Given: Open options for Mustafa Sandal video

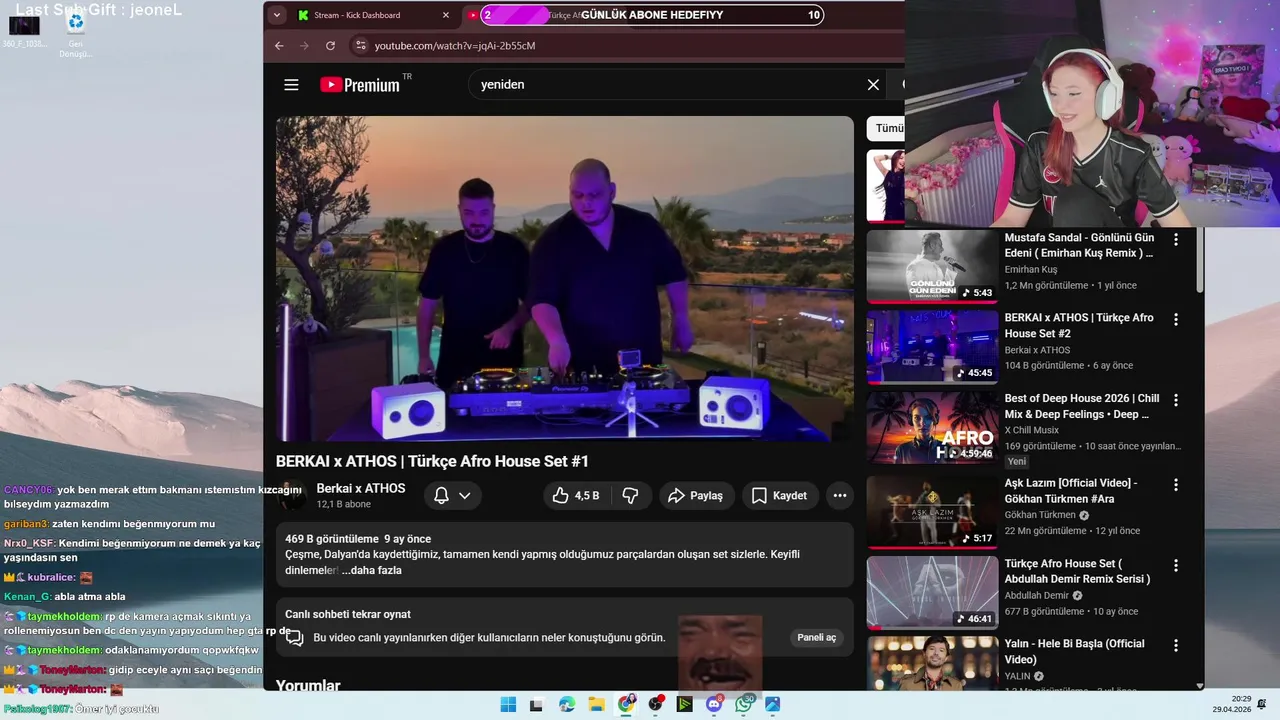Looking at the screenshot, I should (1176, 240).
